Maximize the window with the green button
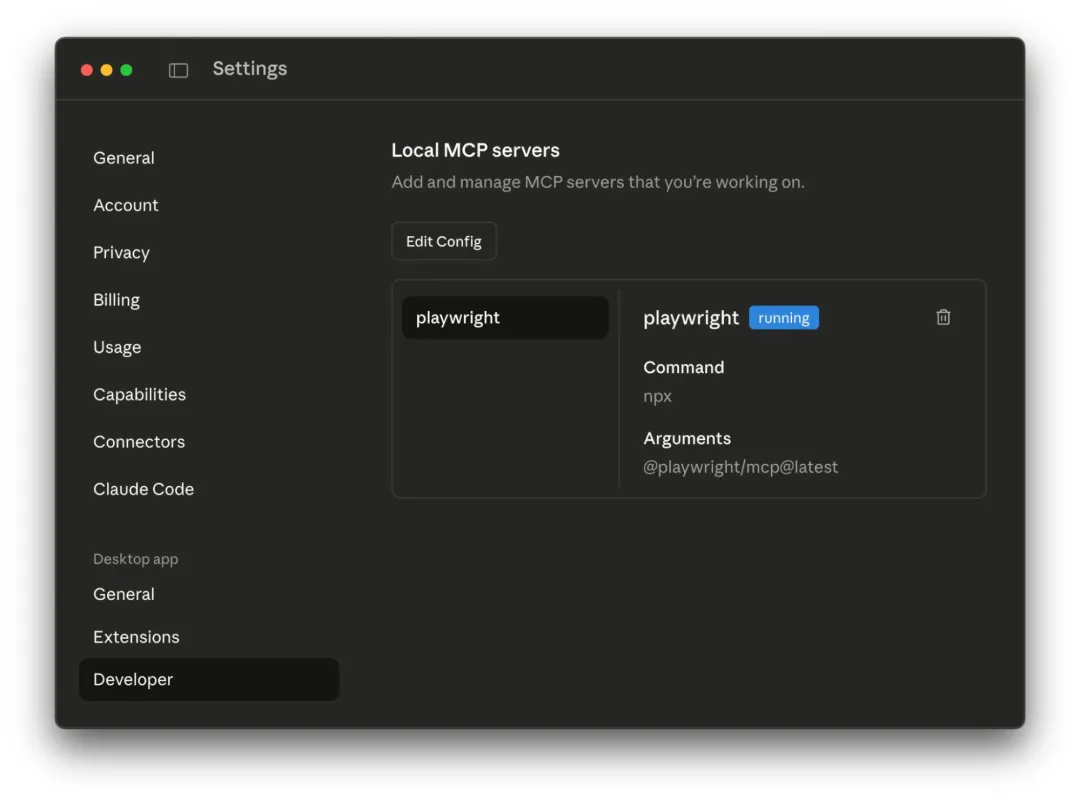 (x=126, y=70)
